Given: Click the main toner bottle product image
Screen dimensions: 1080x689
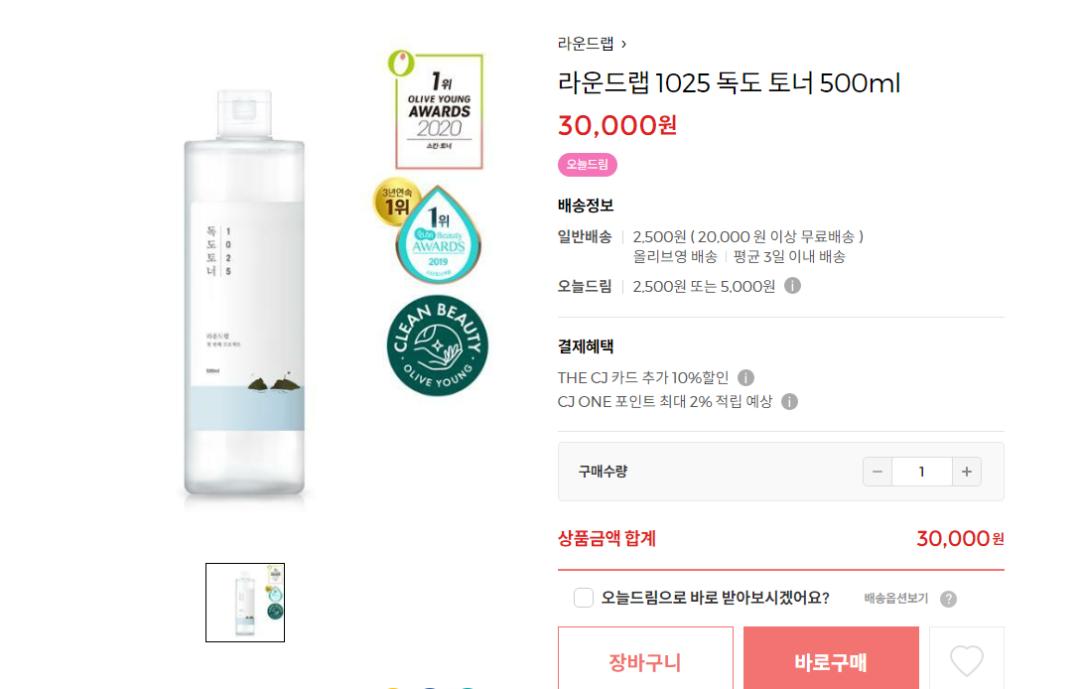Looking at the screenshot, I should tap(245, 293).
